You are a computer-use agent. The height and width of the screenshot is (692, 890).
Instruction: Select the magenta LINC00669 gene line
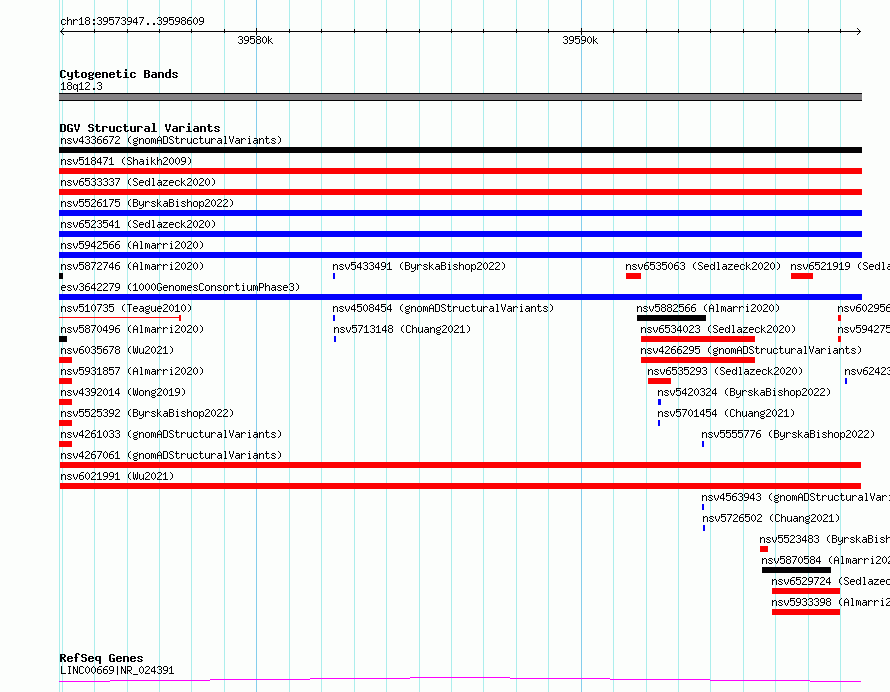click(460, 680)
